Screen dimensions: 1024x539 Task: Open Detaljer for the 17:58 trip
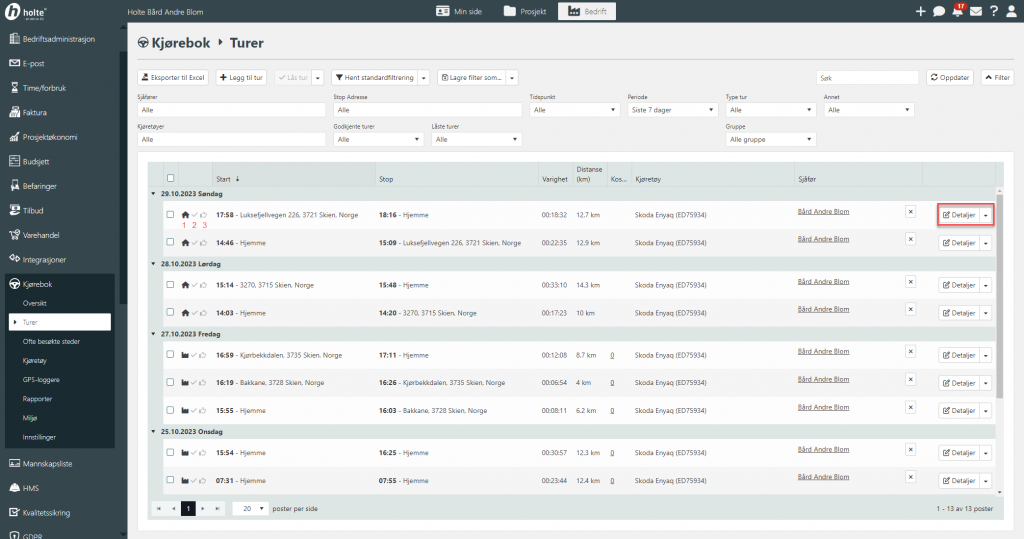click(x=959, y=214)
